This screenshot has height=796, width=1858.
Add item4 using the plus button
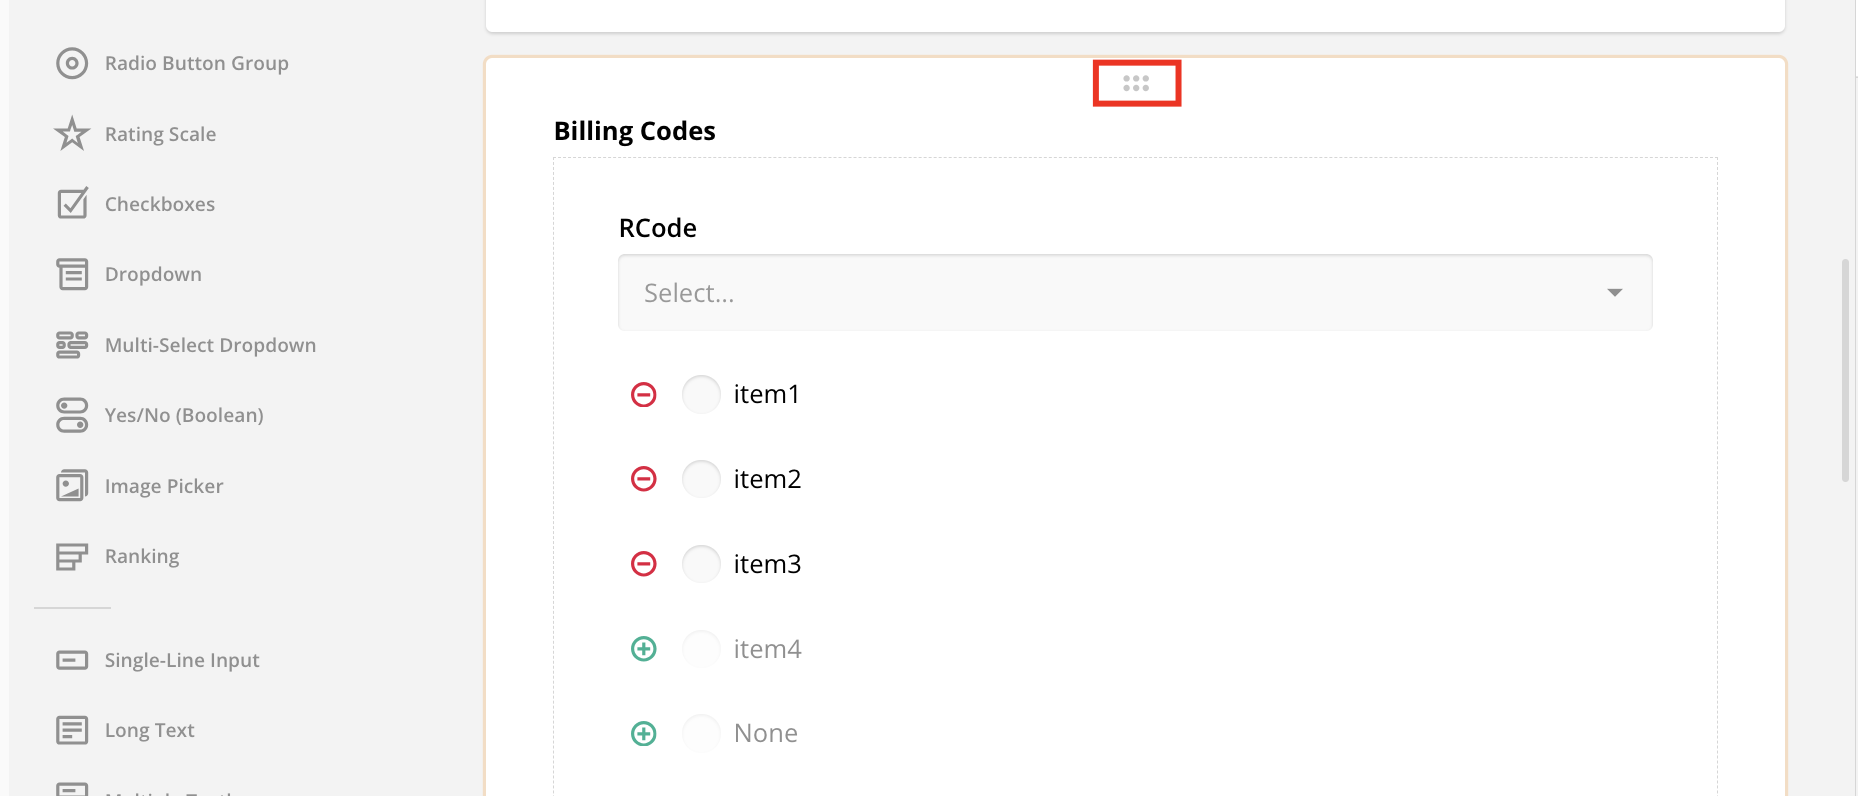point(643,648)
